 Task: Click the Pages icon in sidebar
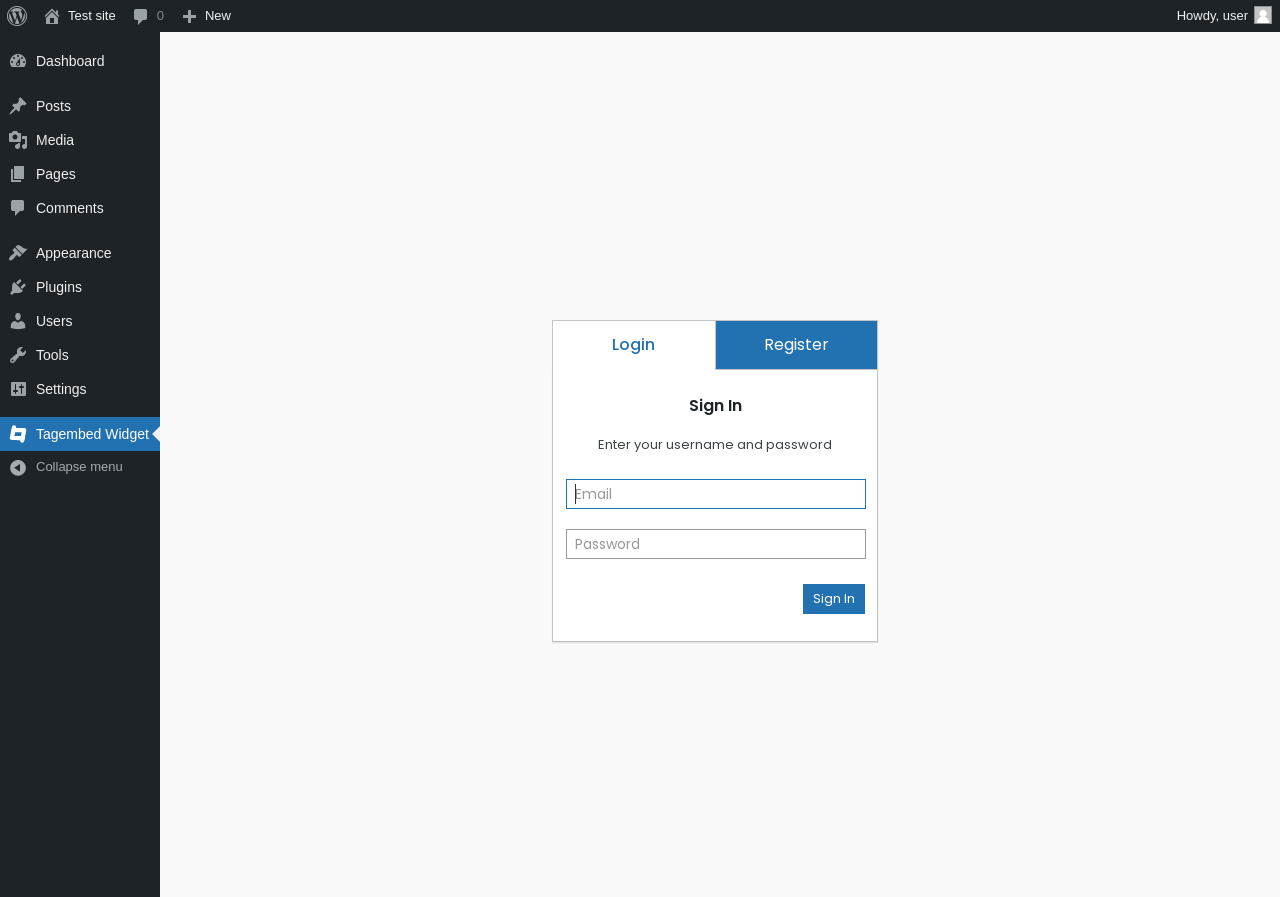pyautogui.click(x=18, y=174)
